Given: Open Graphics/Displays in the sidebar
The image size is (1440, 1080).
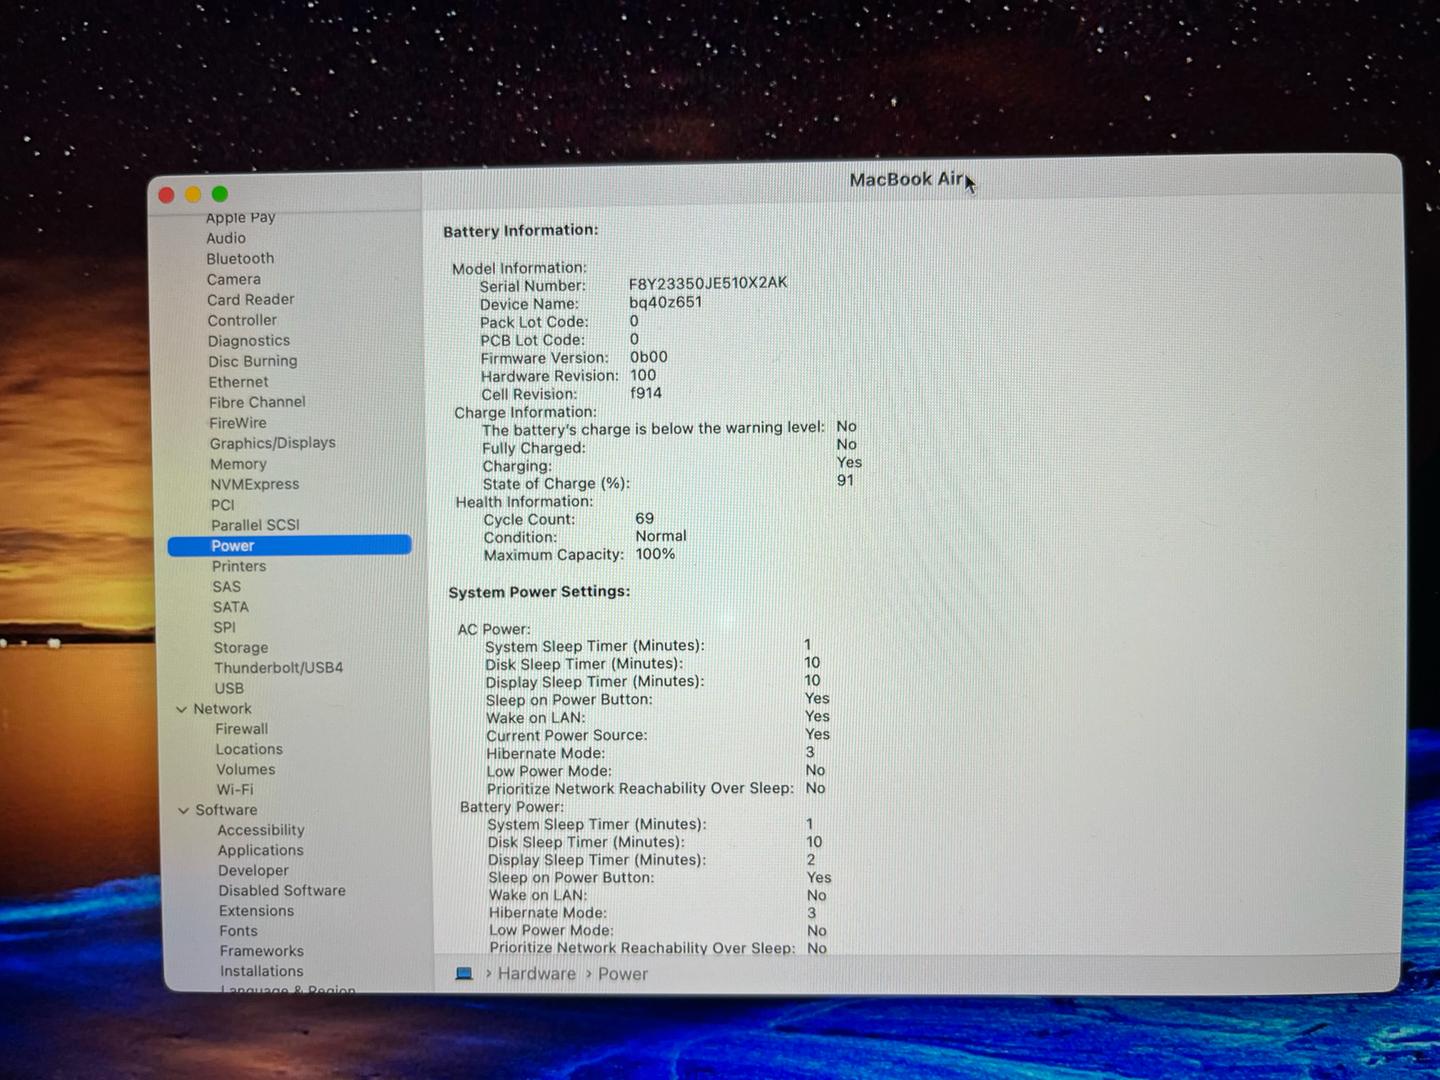Looking at the screenshot, I should 273,443.
